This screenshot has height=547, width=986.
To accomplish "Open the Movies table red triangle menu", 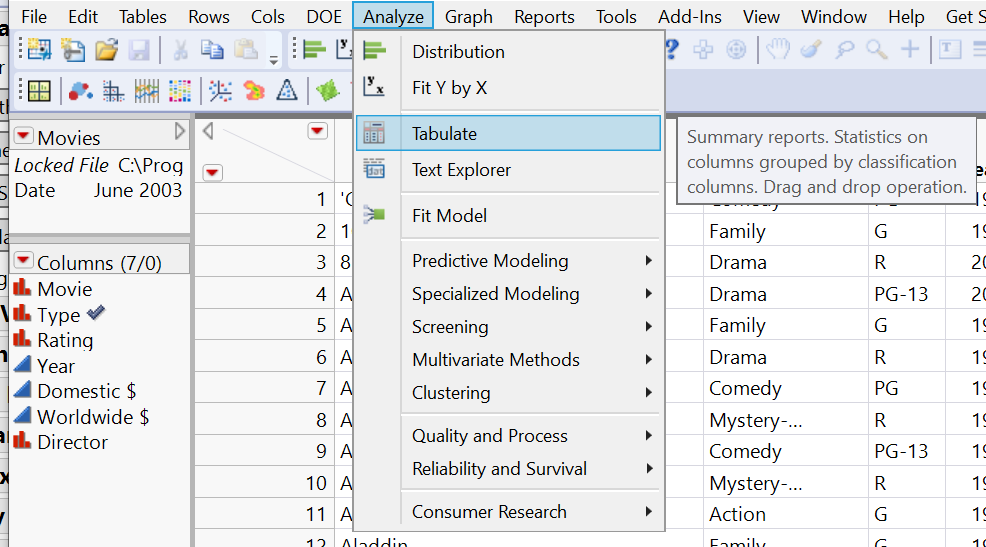I will click(x=24, y=137).
